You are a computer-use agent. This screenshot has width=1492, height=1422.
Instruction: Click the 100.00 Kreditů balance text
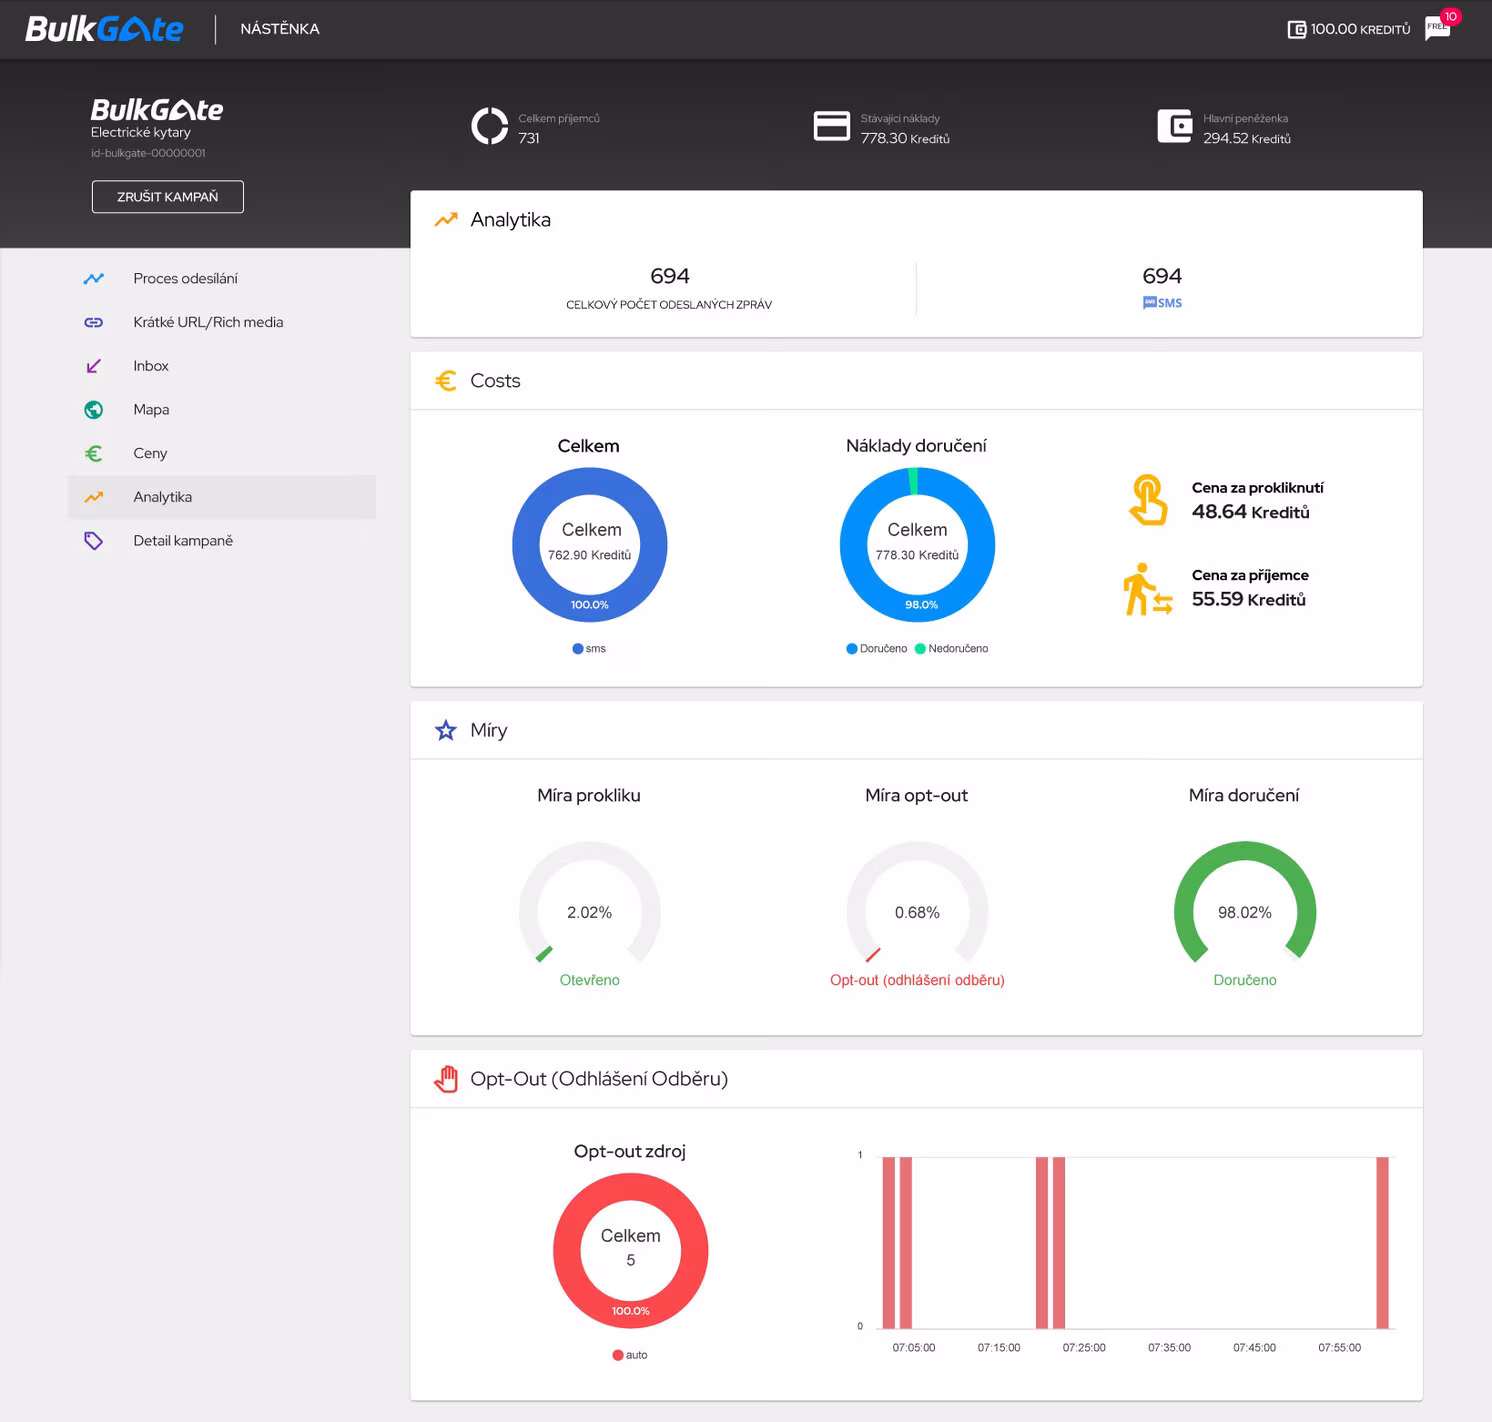[x=1360, y=29]
